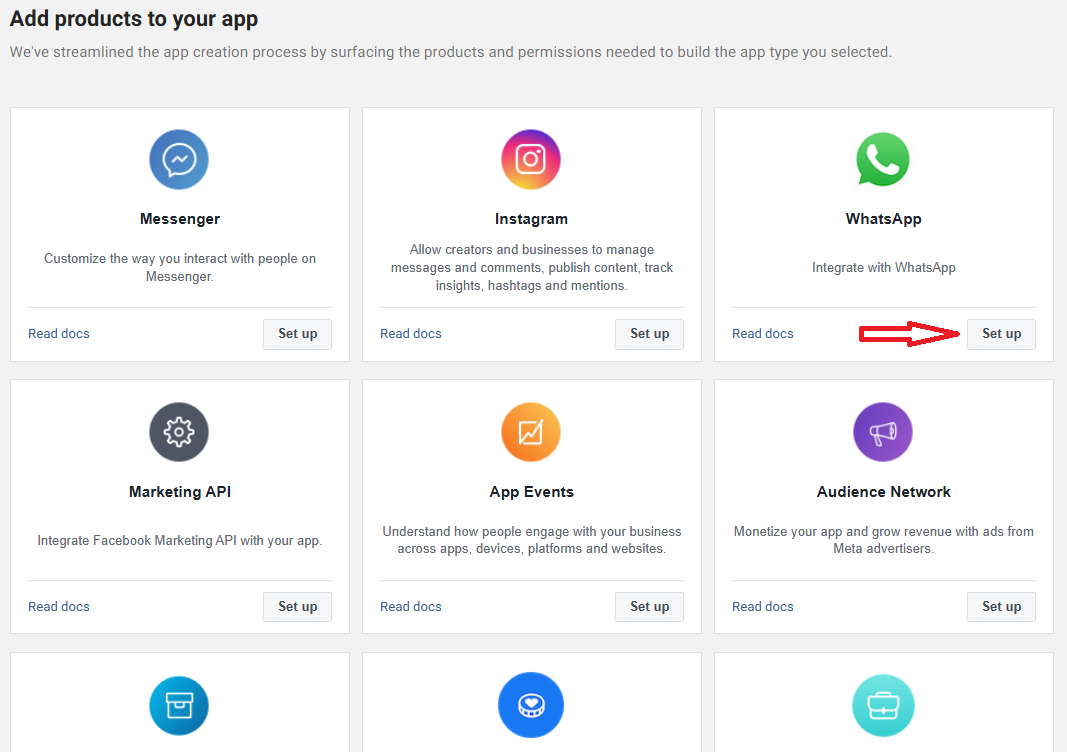This screenshot has width=1067, height=752.
Task: Set up Audience Network product
Action: click(1001, 607)
